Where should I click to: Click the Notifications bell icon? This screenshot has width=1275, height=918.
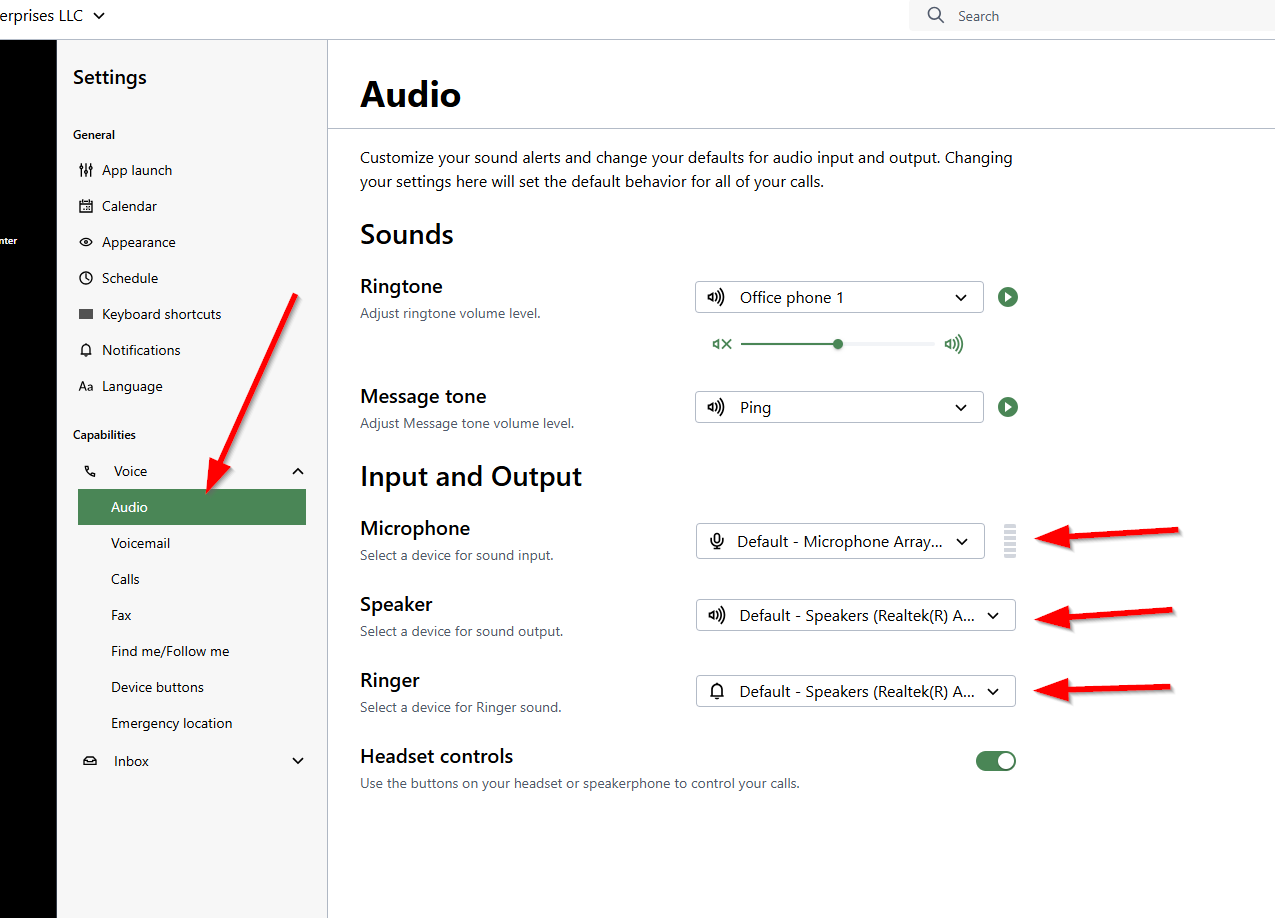86,350
